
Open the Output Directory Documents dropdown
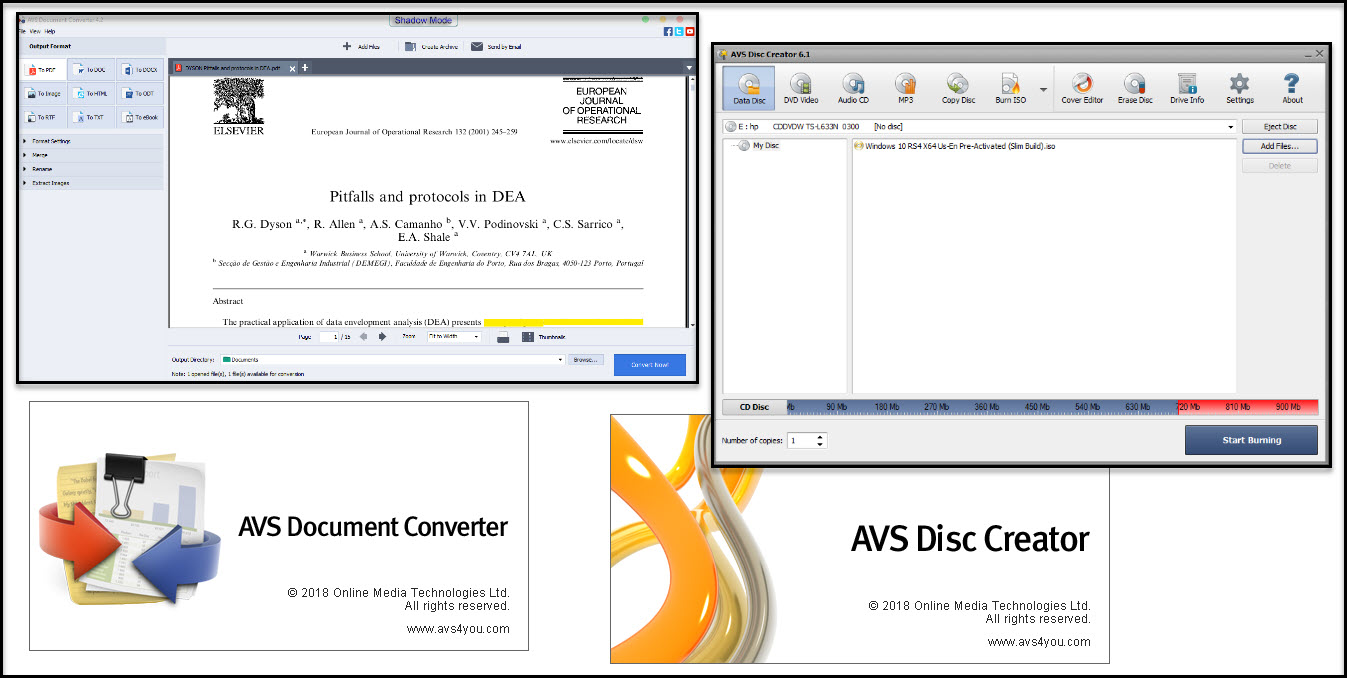393,359
